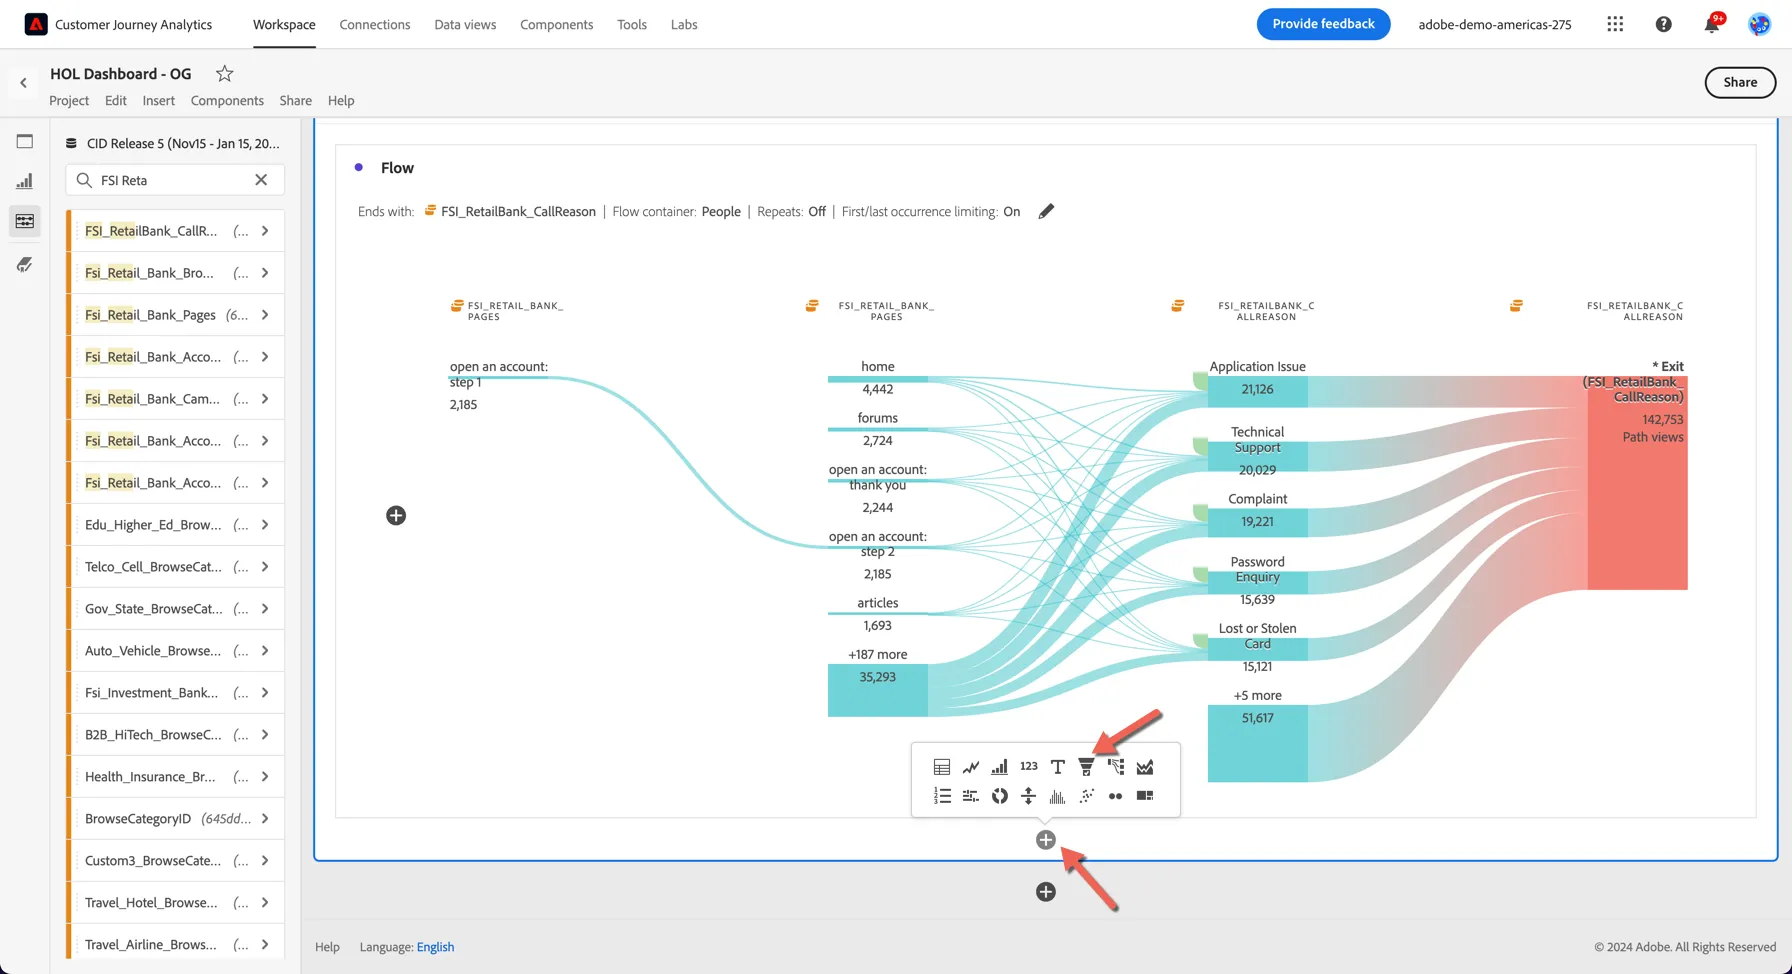Click the Provide feedback button
Screen dimensions: 1792x974
point(1323,24)
